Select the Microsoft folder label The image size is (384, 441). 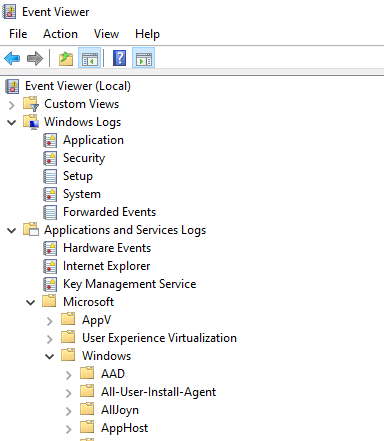tap(88, 302)
